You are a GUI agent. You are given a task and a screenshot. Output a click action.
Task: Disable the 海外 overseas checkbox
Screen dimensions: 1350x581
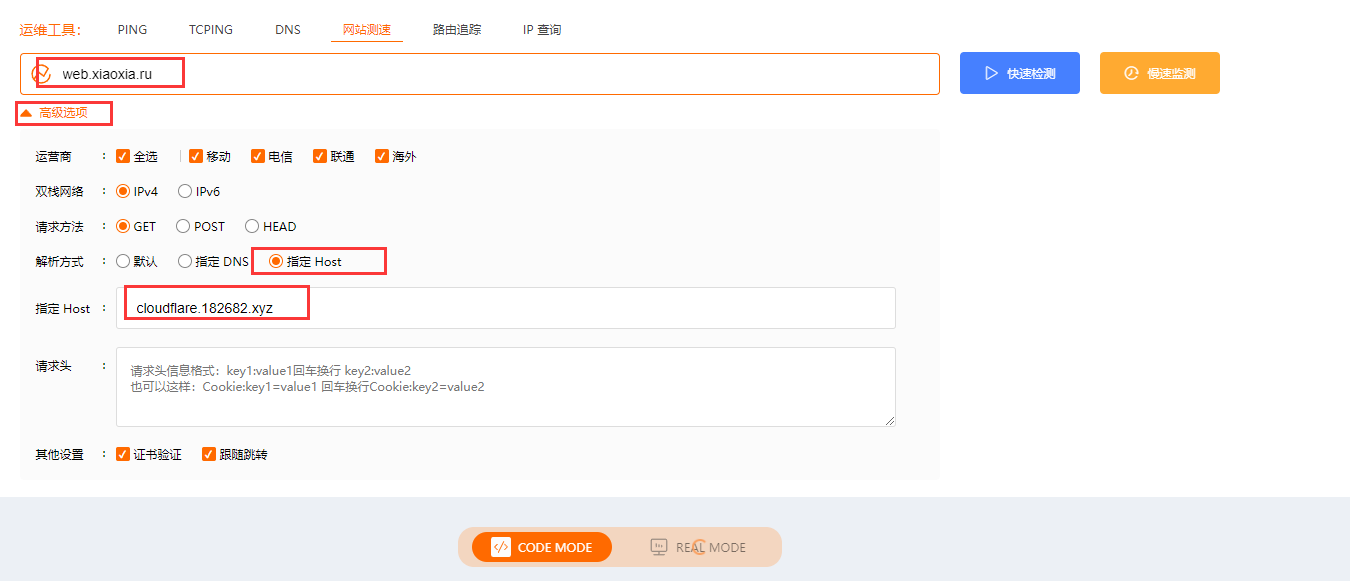click(382, 156)
